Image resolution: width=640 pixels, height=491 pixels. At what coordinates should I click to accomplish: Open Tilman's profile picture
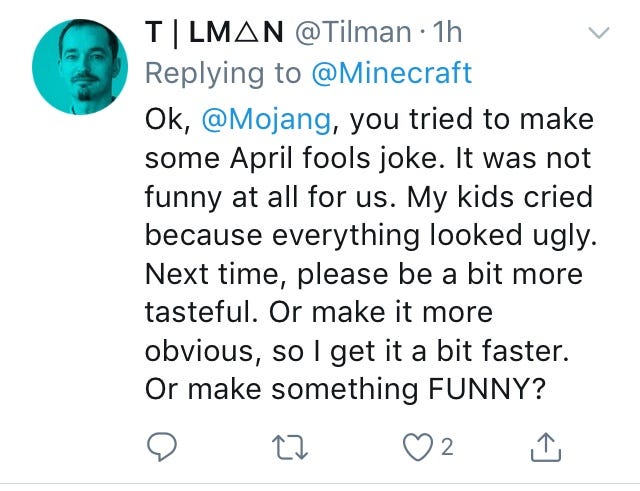coord(80,67)
